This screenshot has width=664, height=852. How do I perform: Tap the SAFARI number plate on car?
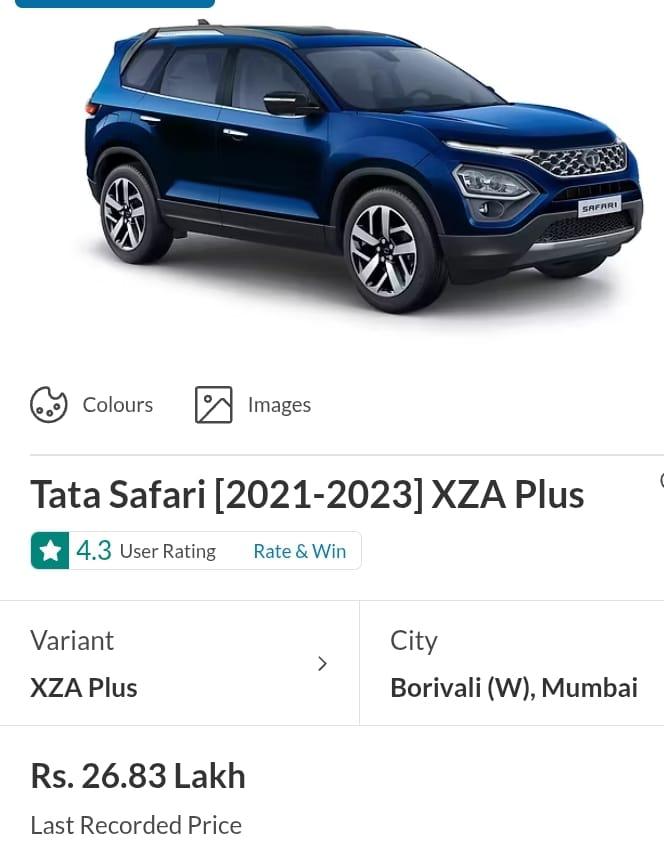pyautogui.click(x=600, y=206)
